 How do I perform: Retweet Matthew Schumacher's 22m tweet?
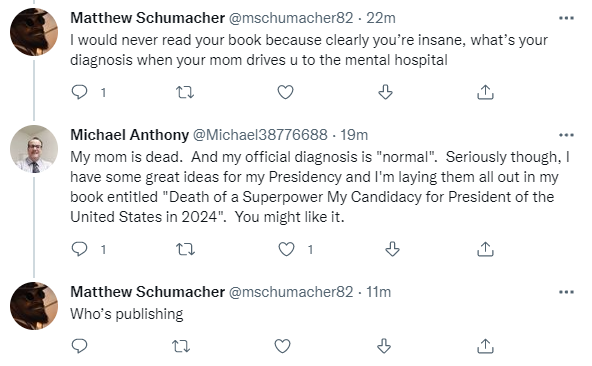point(185,92)
